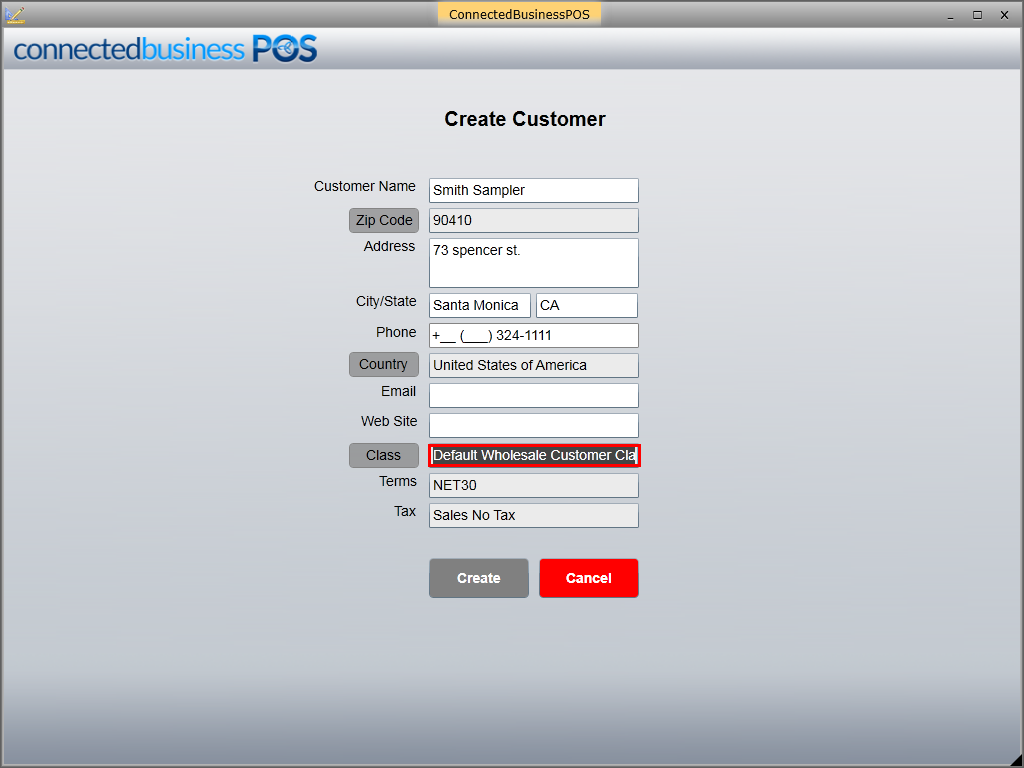Click the City field with Santa Monica
Screen dimensions: 1024x768
coord(480,305)
